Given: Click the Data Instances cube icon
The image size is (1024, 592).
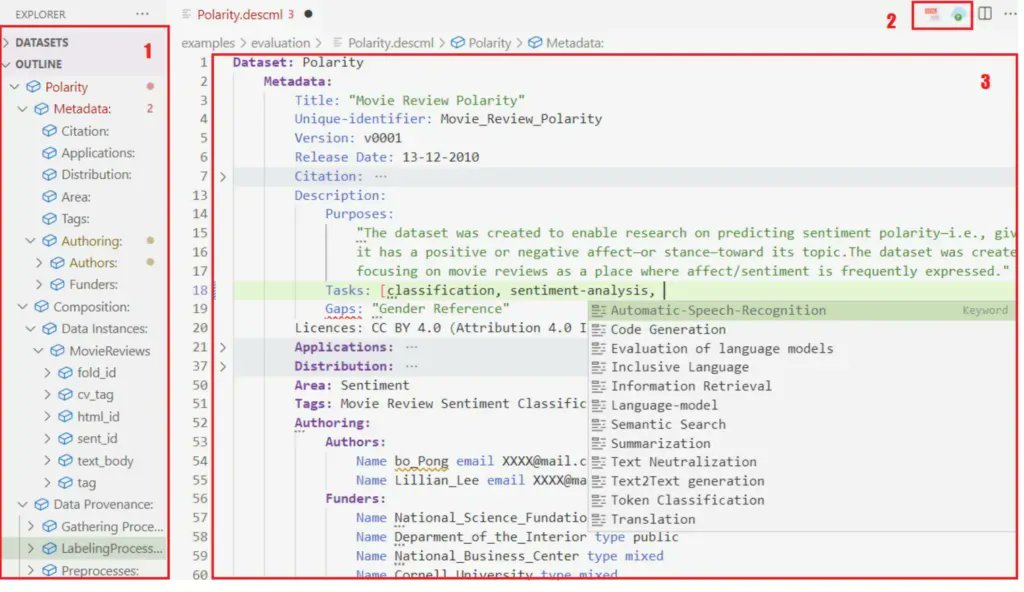Looking at the screenshot, I should pos(50,329).
